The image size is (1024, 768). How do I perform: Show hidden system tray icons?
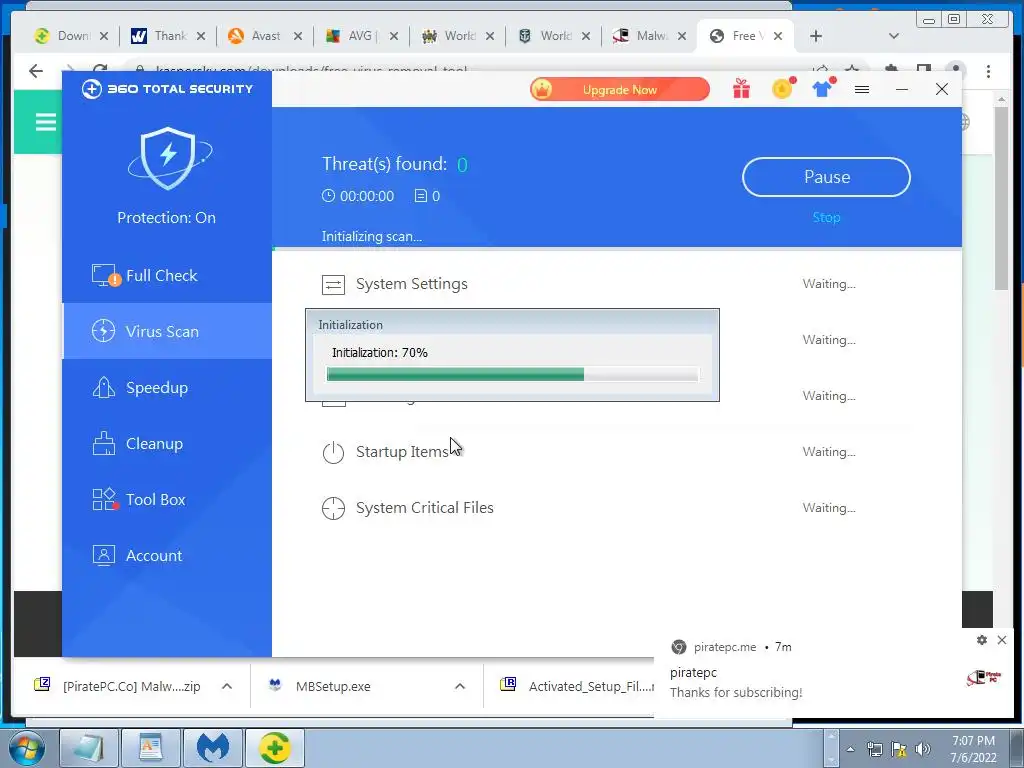pyautogui.click(x=850, y=750)
